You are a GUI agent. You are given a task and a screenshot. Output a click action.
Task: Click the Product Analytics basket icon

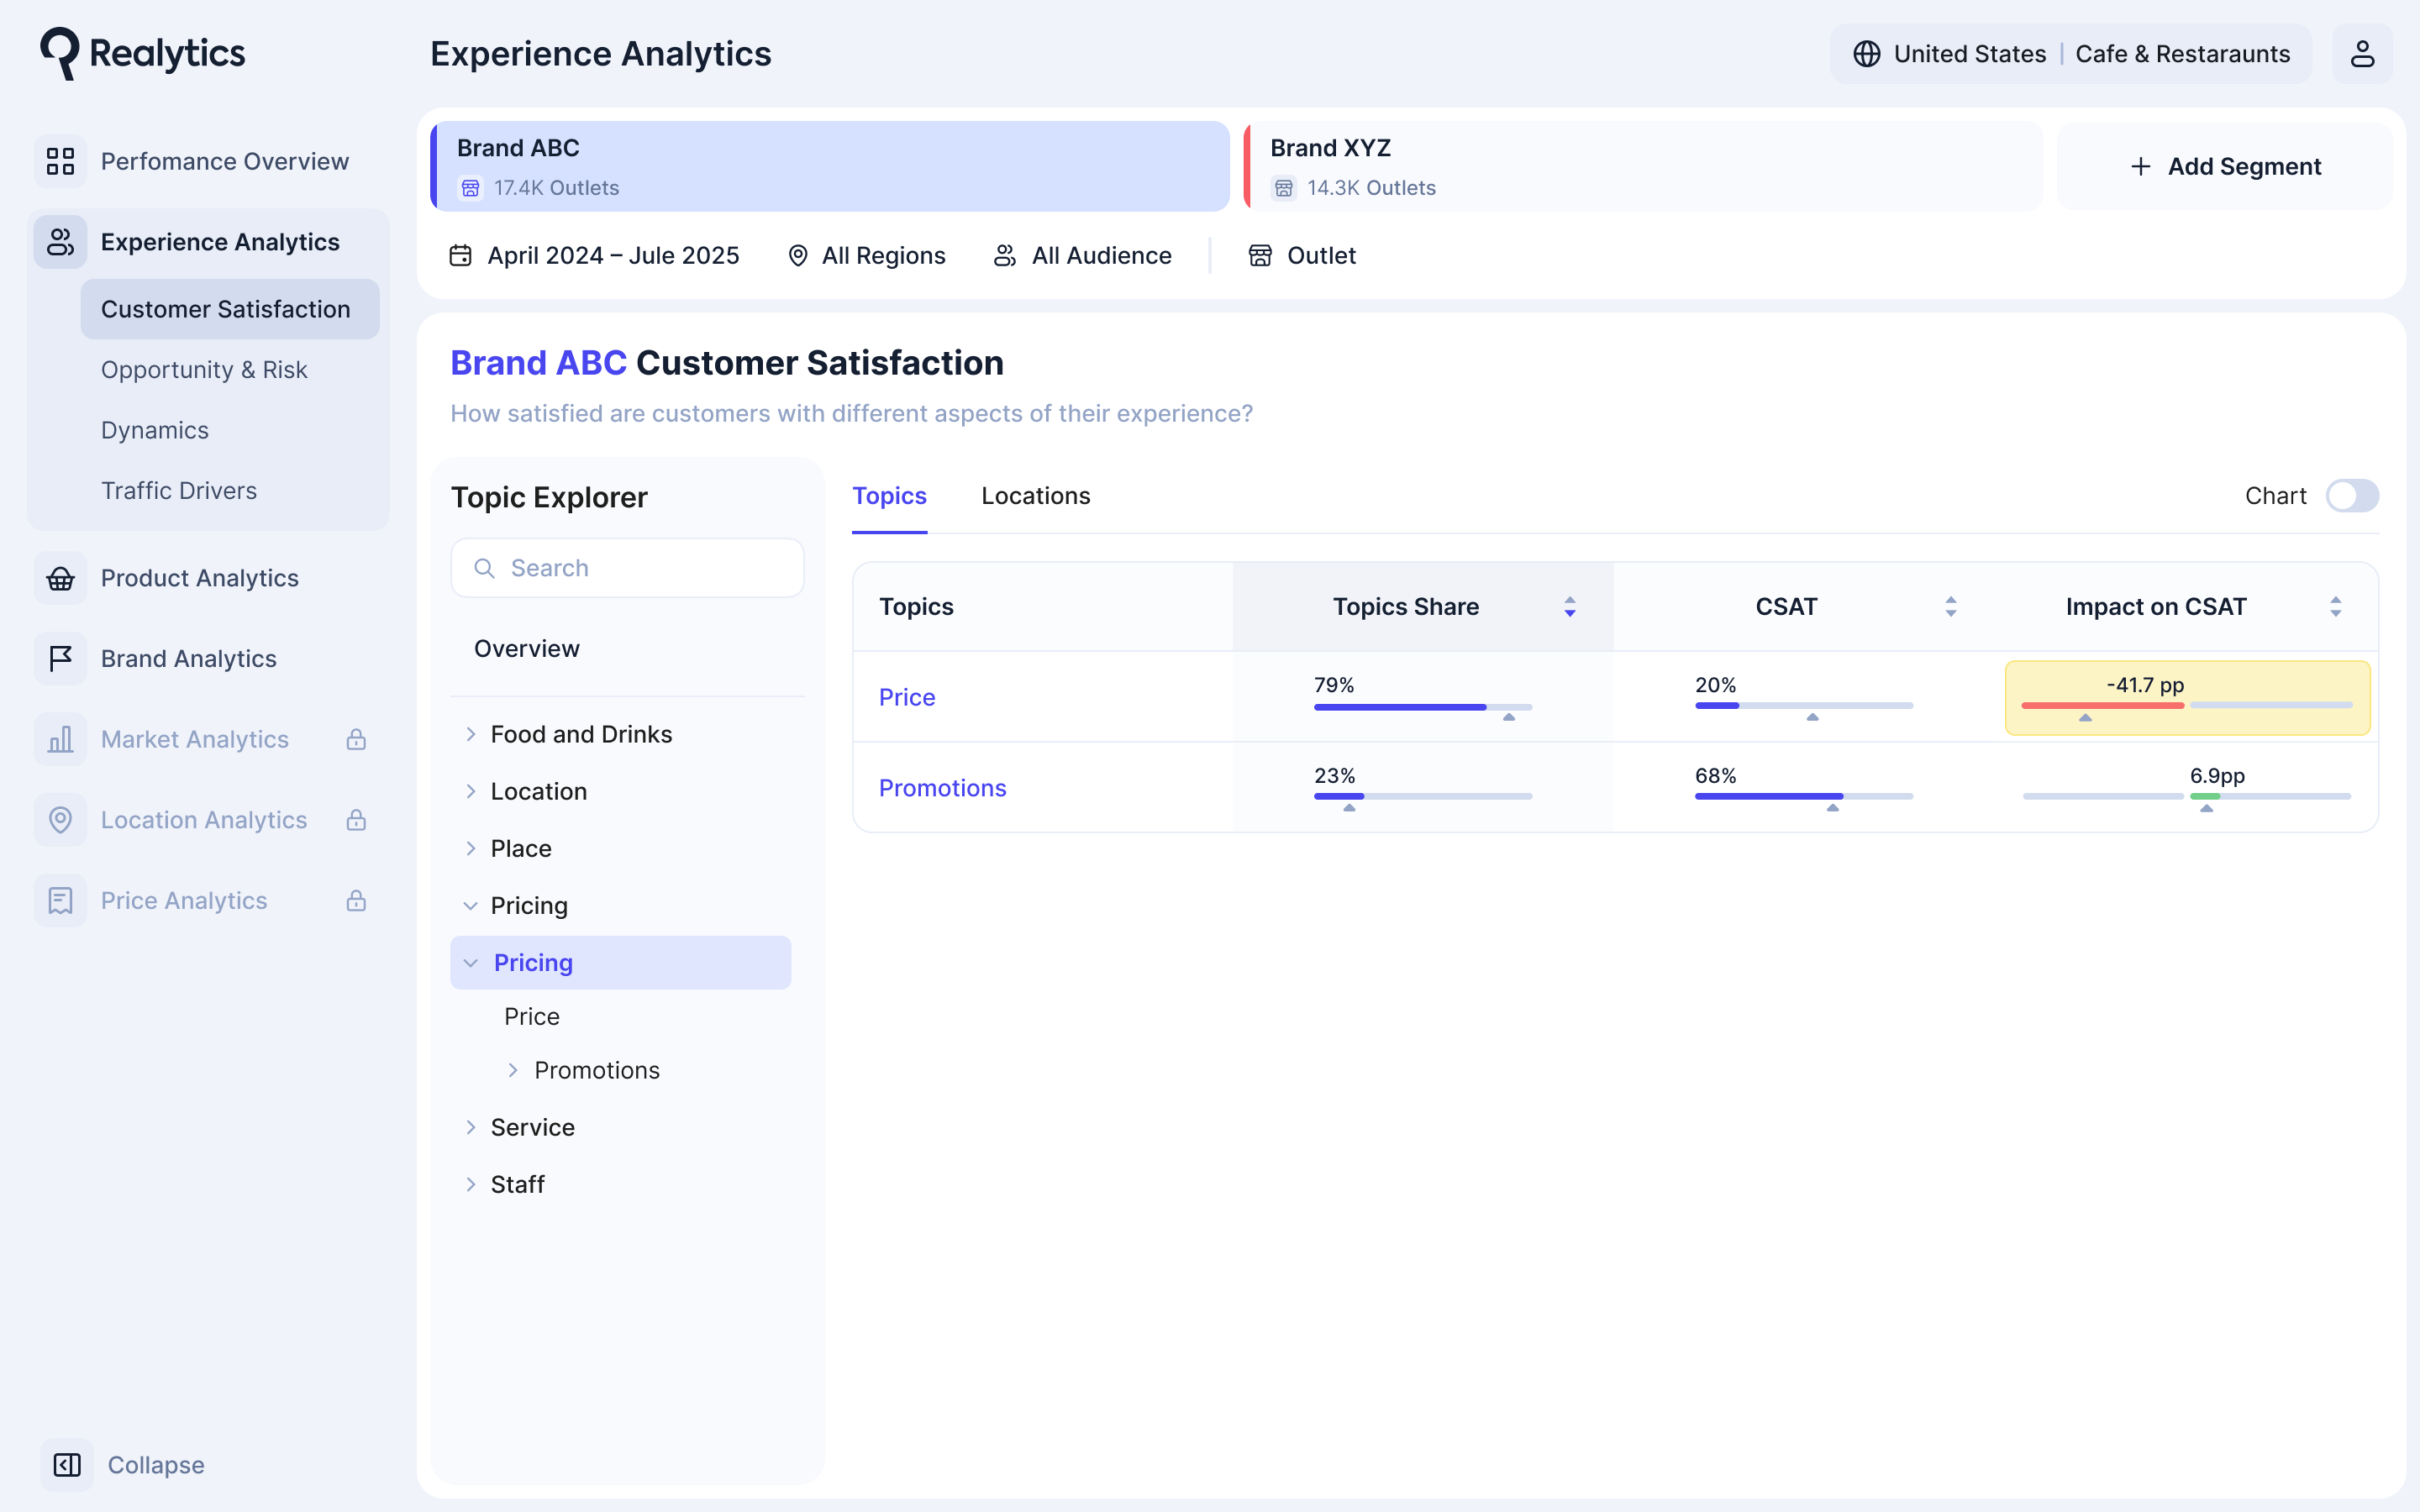tap(60, 578)
